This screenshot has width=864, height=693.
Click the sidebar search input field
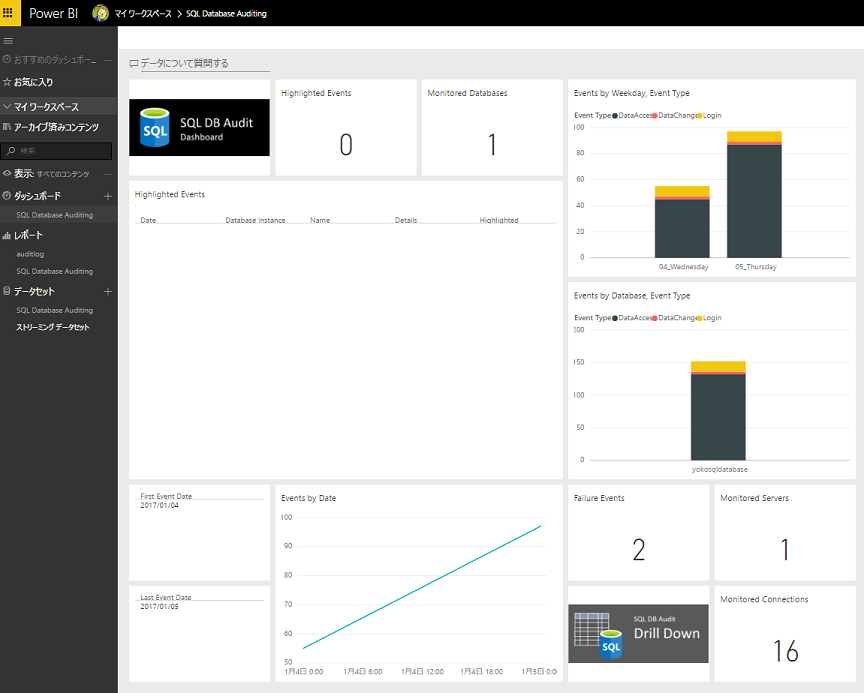56,150
